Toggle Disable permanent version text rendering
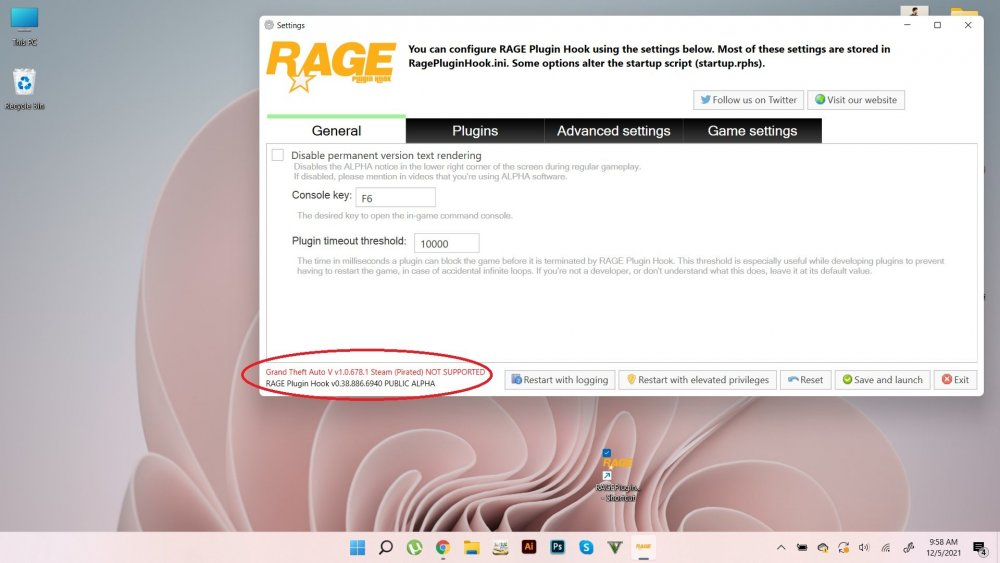The width and height of the screenshot is (1000, 563). [x=277, y=155]
